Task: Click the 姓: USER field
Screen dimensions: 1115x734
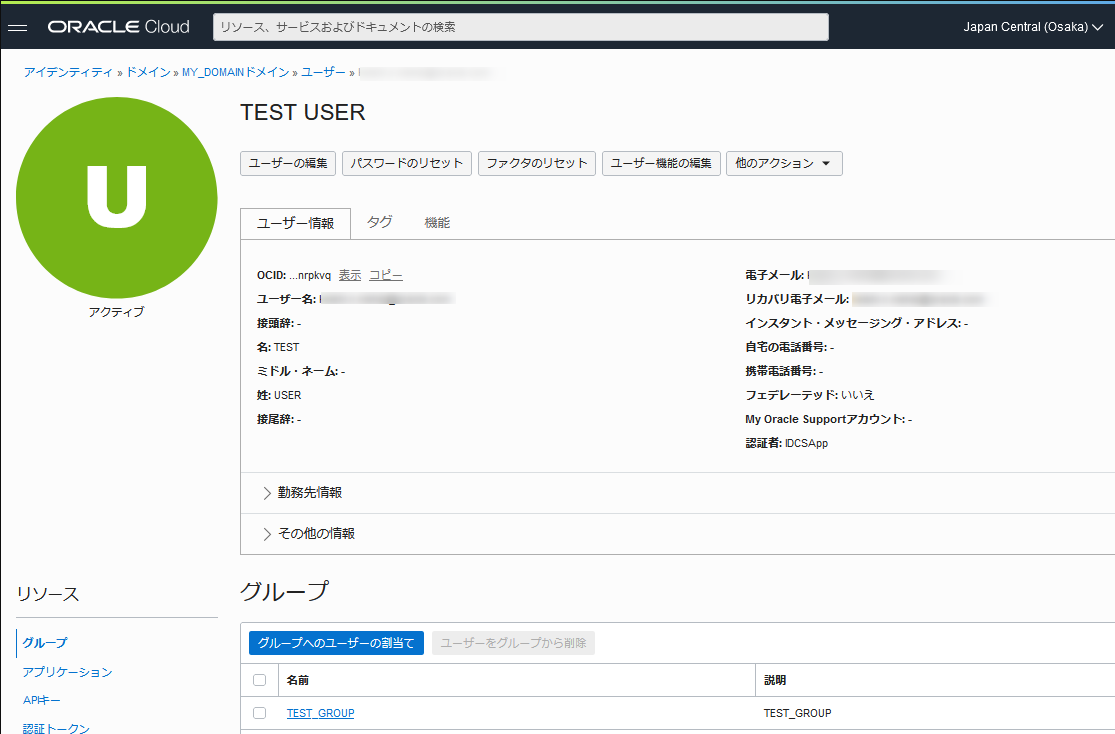Action: [279, 395]
